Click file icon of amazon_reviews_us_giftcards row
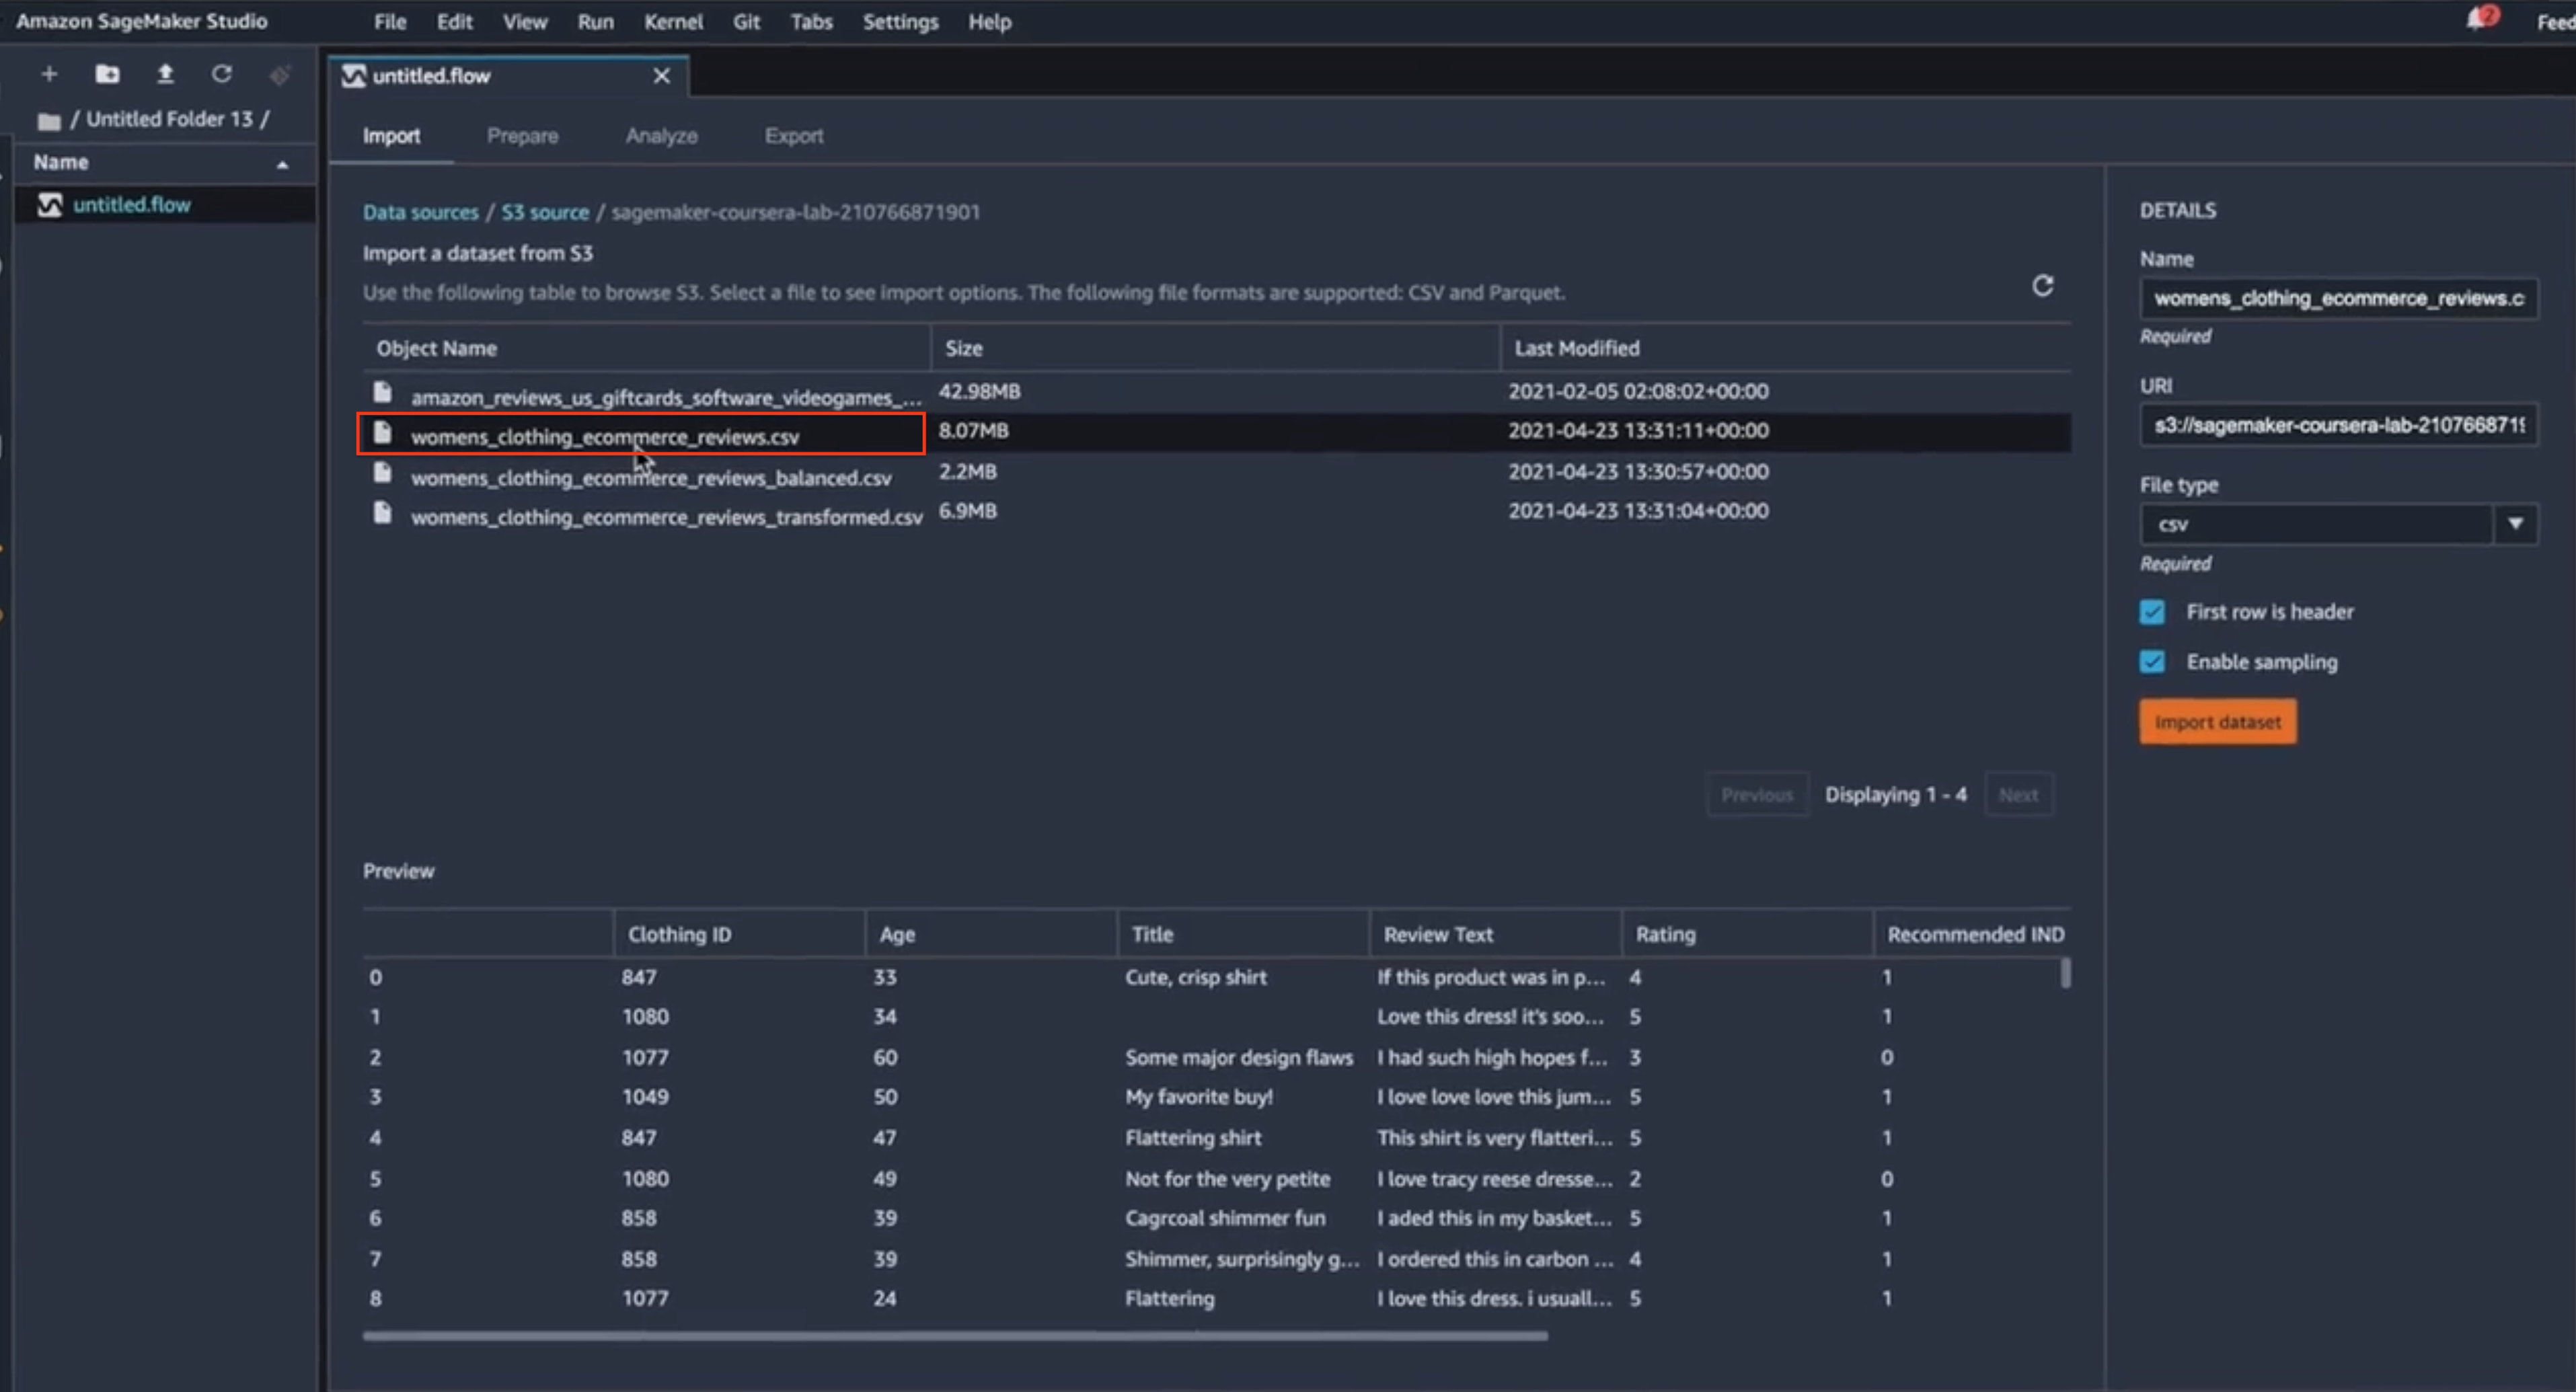 [382, 392]
